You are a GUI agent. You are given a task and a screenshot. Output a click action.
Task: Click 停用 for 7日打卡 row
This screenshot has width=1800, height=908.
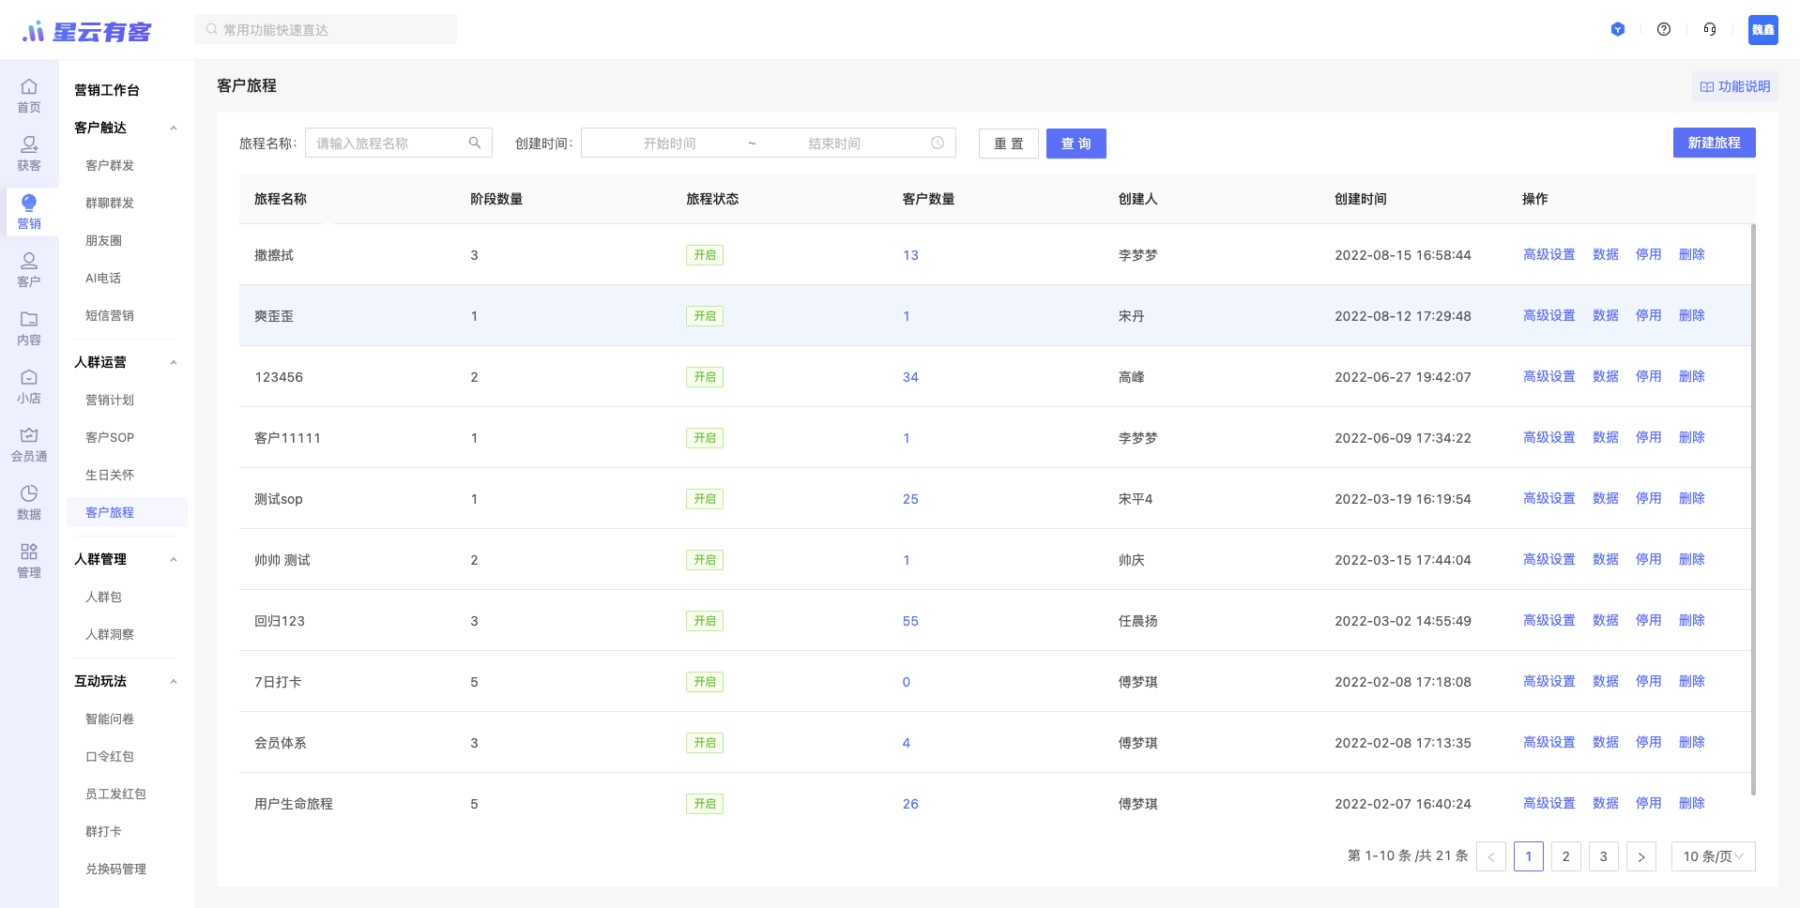click(x=1648, y=682)
